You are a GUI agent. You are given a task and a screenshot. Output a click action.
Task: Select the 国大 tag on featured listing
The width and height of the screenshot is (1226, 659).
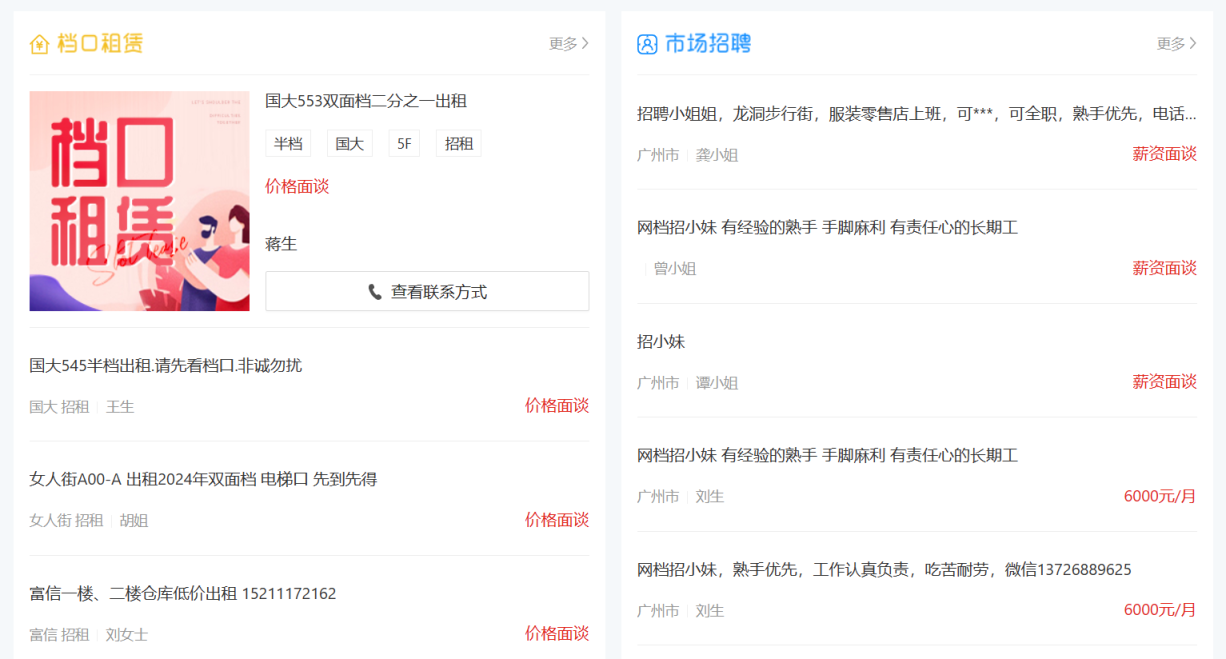[x=349, y=144]
